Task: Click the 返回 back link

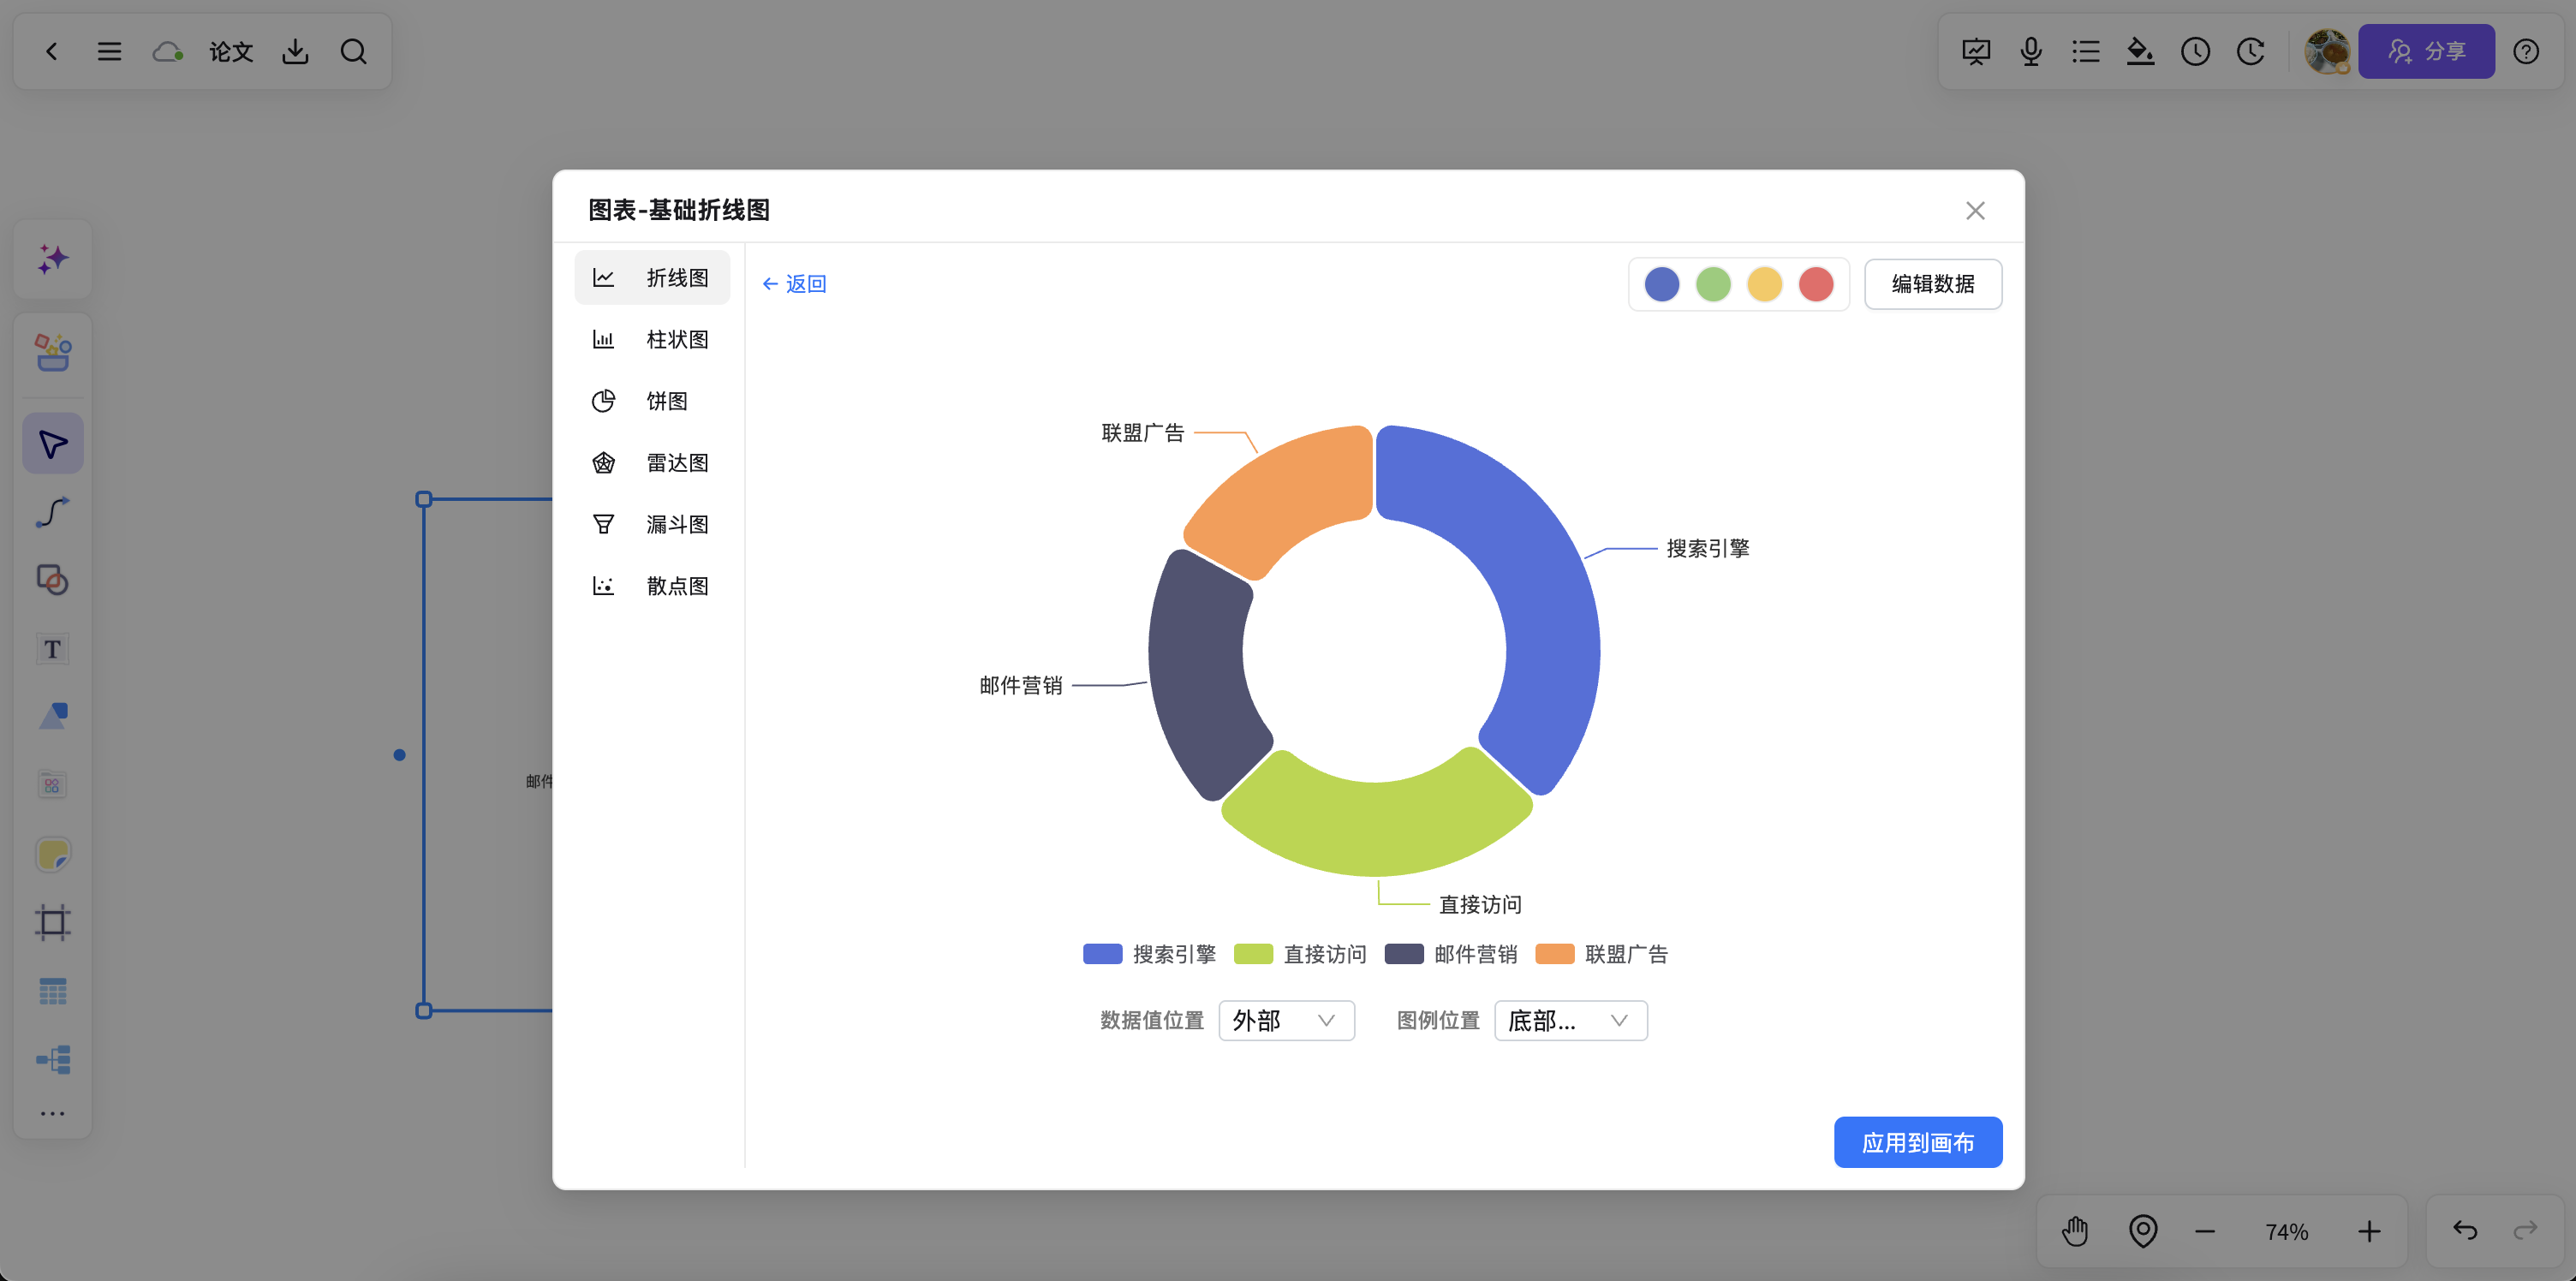Action: point(794,284)
